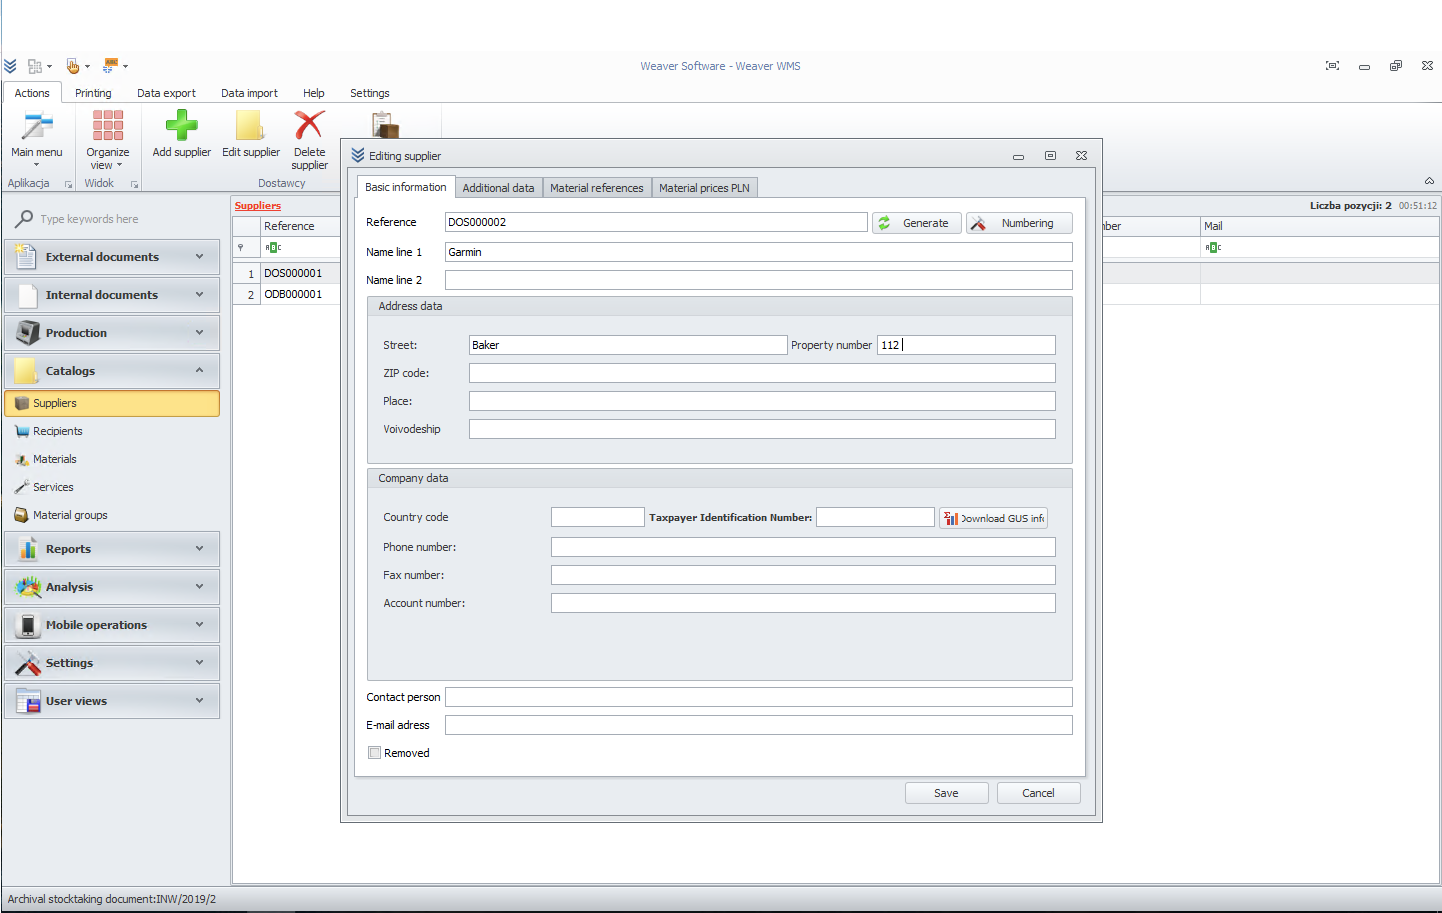This screenshot has height=913, width=1442.
Task: Expand Production section
Action: click(112, 333)
